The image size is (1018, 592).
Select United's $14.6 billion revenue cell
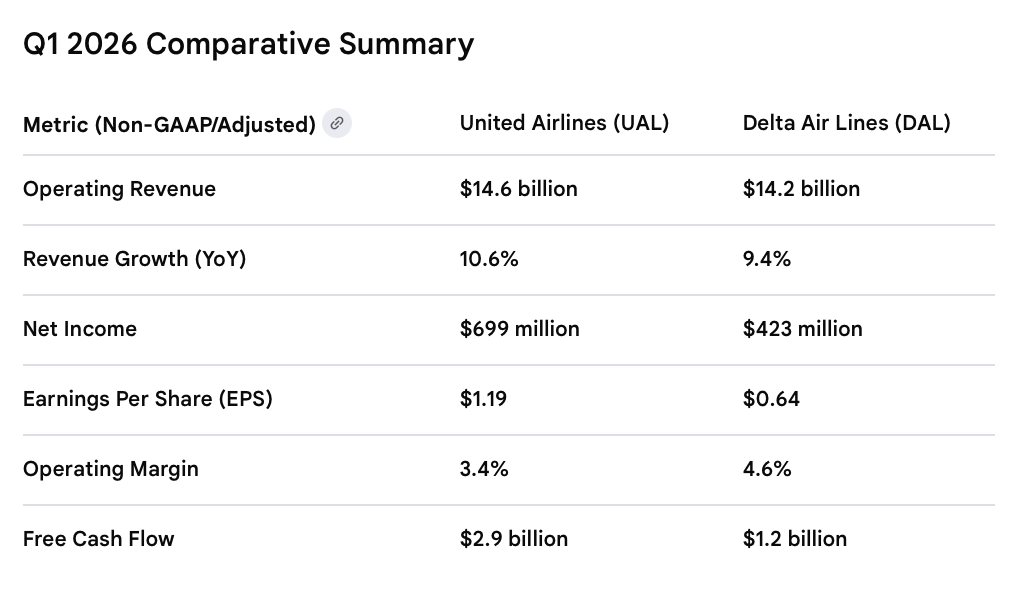(518, 189)
